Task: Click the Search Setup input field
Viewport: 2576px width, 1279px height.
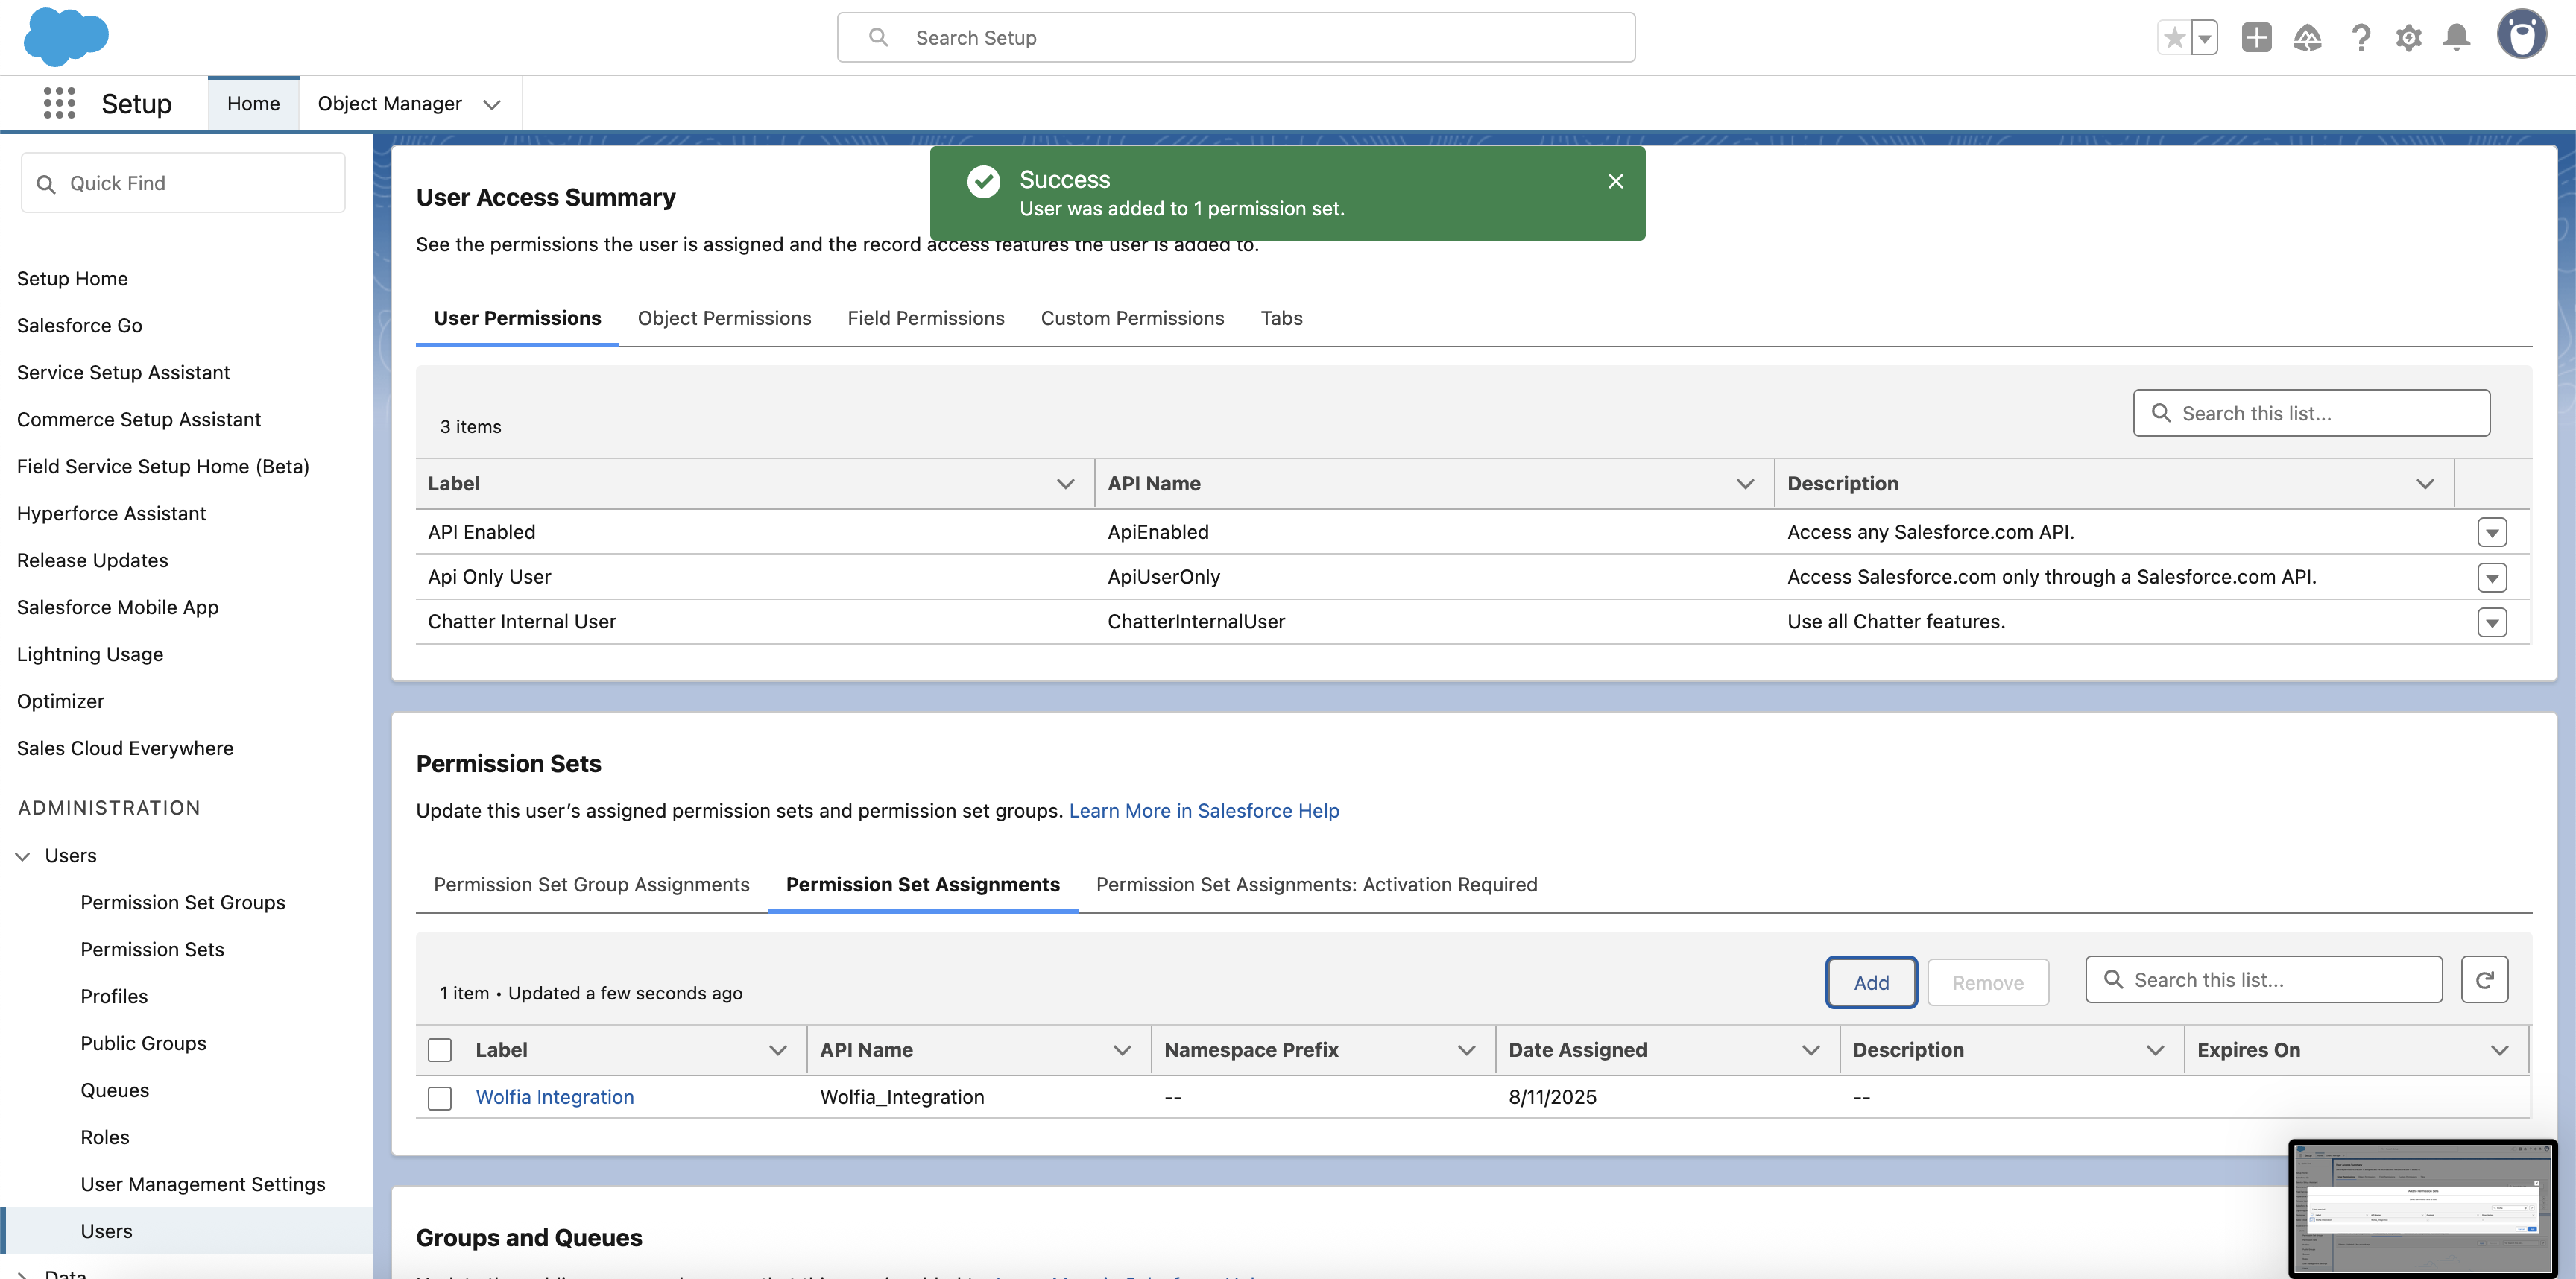Action: pos(1236,37)
